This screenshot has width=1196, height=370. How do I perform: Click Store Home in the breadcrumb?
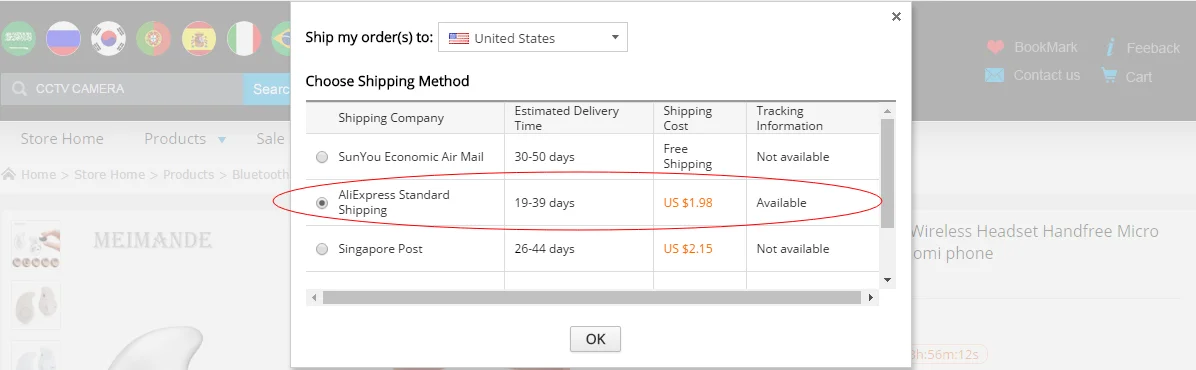[x=109, y=175]
